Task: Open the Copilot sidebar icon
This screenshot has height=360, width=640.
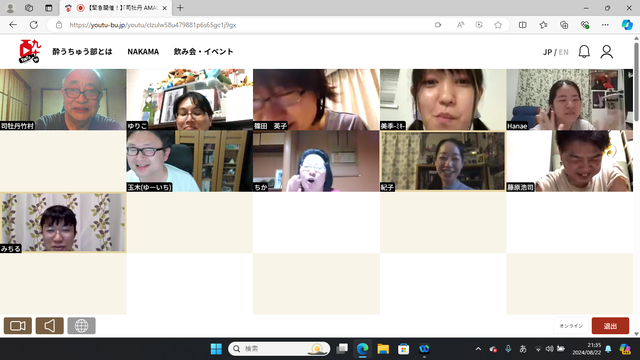Action: [x=627, y=25]
